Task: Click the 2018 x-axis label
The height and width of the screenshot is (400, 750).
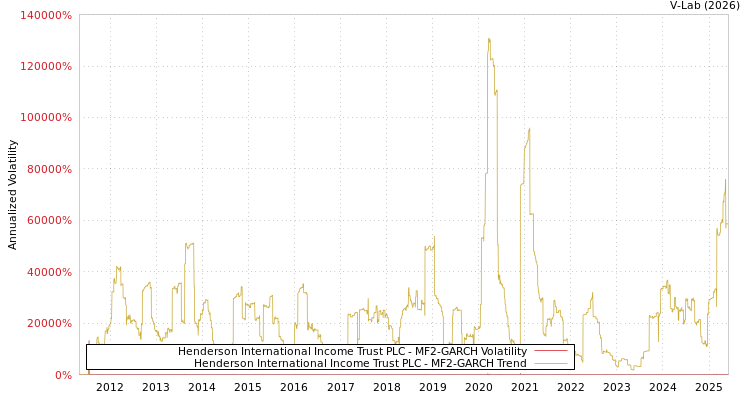Action: 386,387
